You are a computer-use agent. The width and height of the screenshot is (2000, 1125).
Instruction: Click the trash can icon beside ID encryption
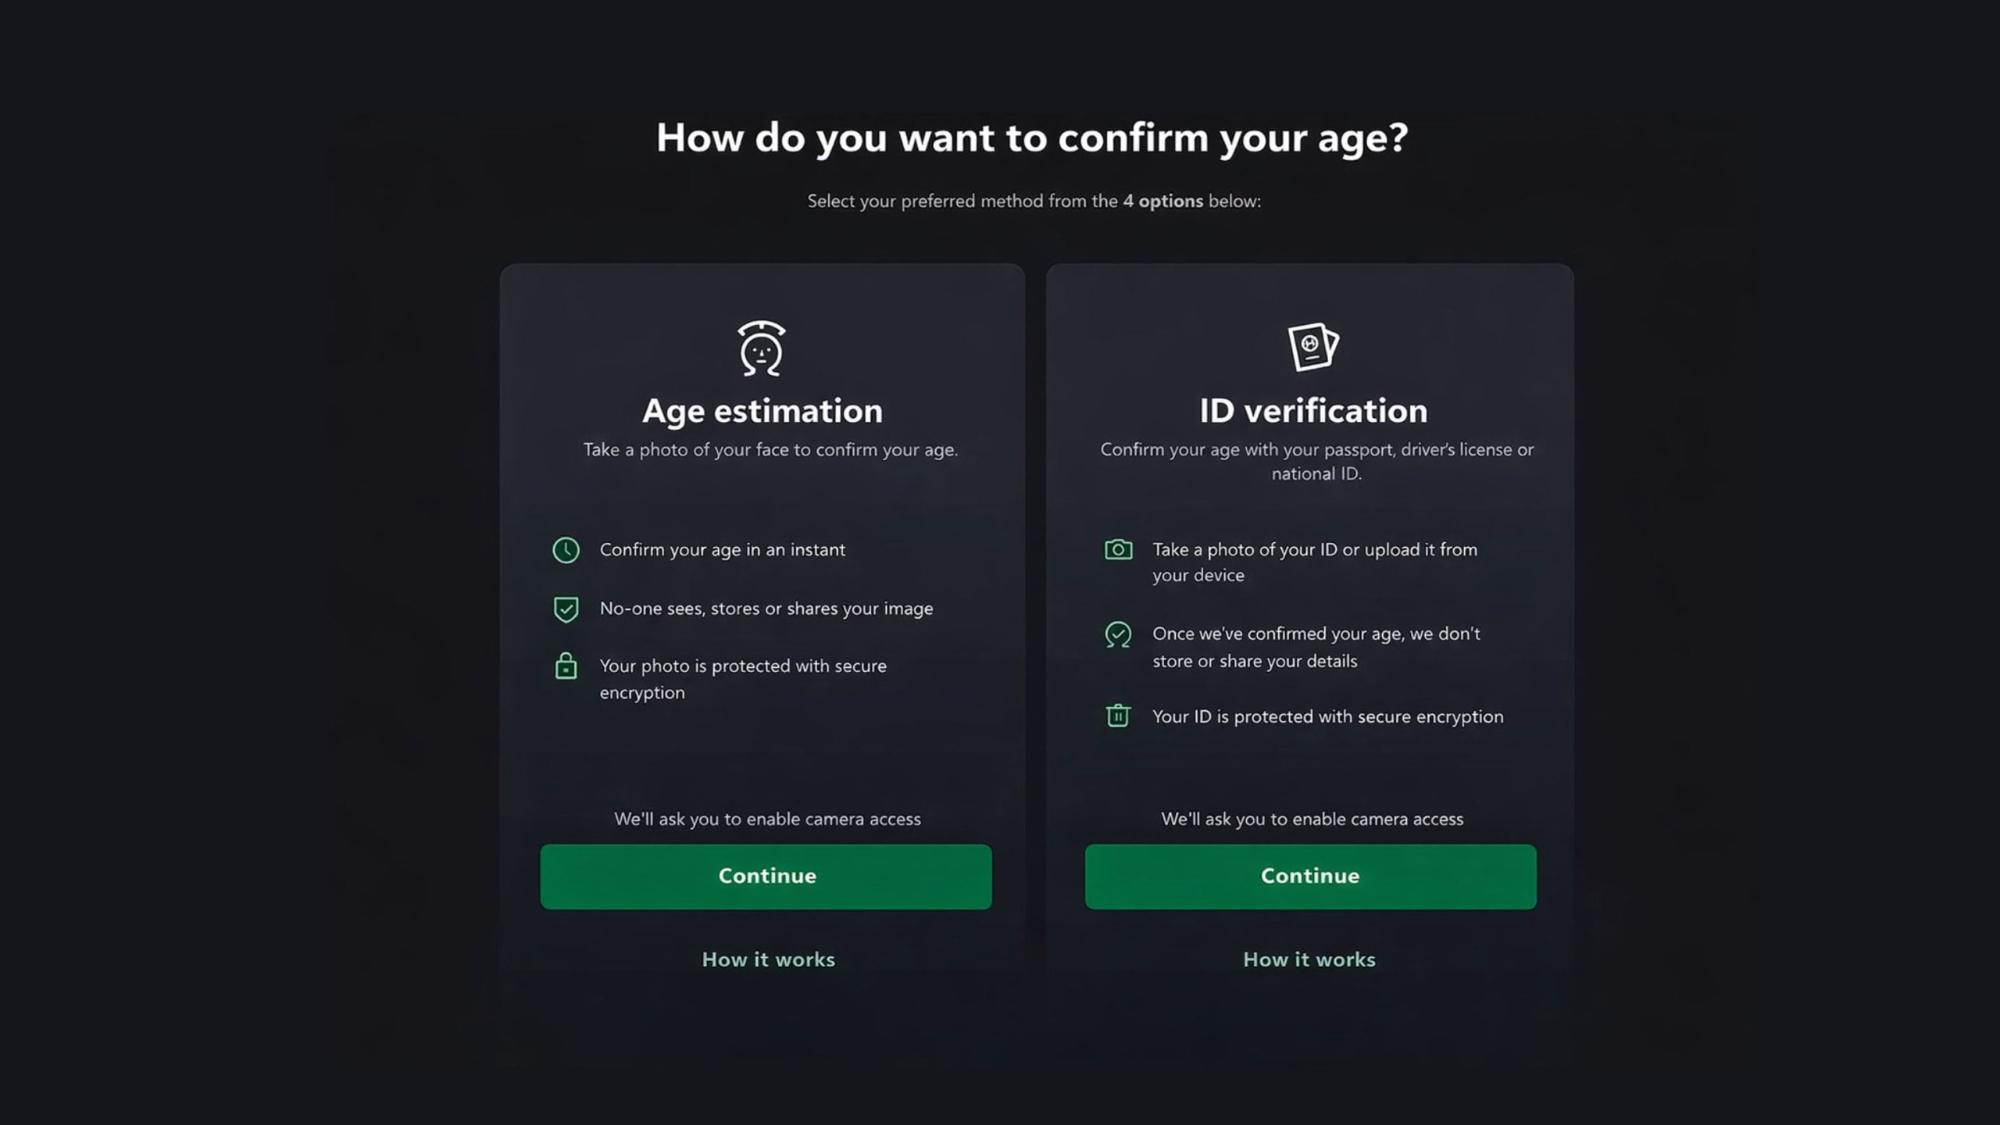[x=1118, y=716]
